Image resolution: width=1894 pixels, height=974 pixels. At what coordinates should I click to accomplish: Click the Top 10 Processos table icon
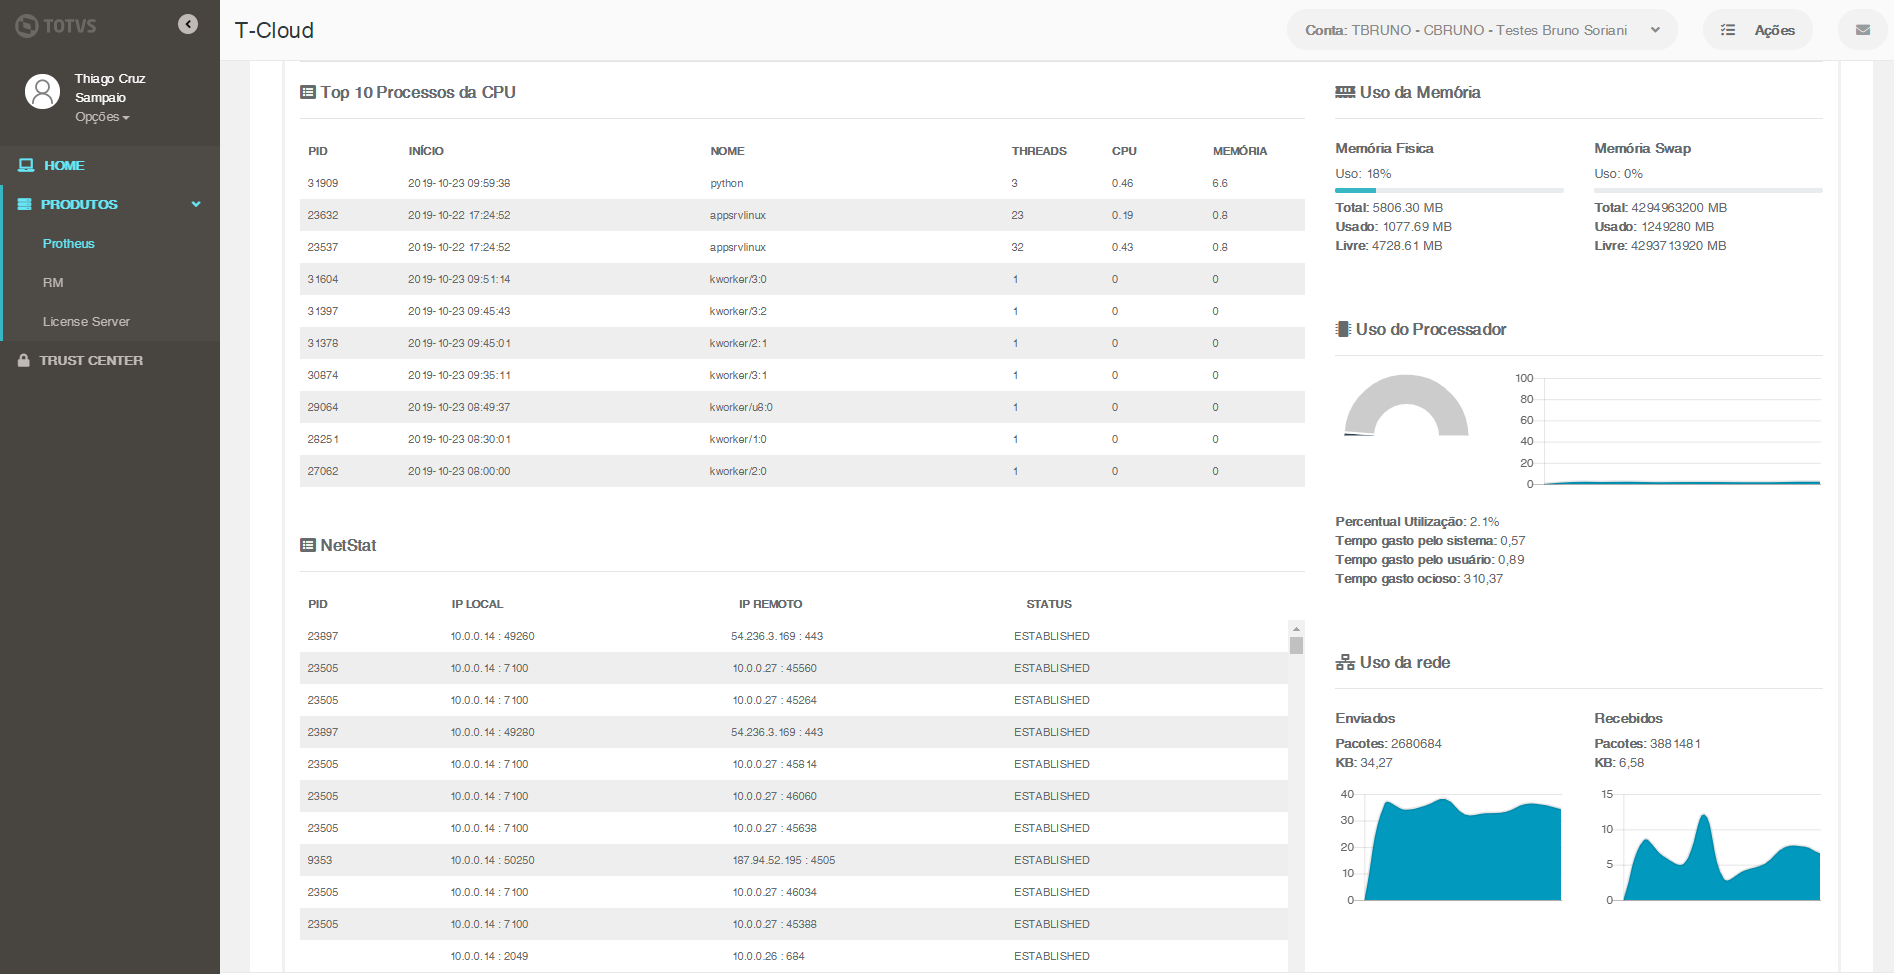point(308,92)
